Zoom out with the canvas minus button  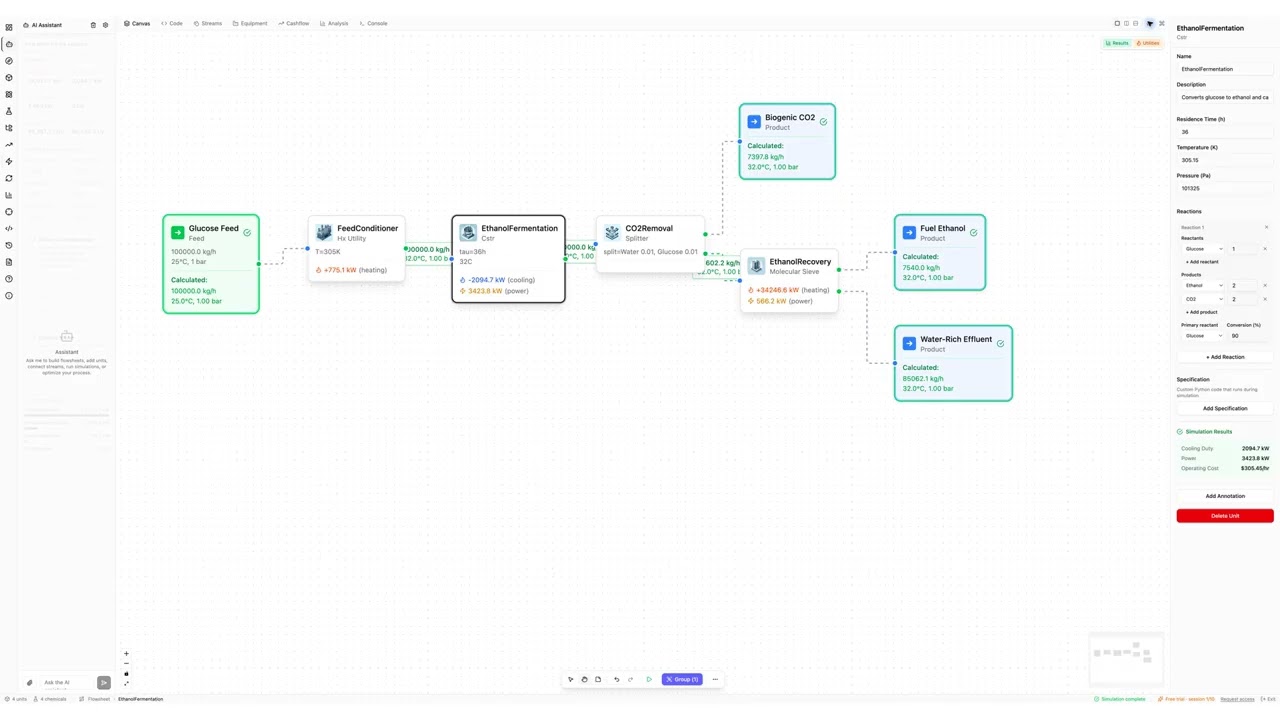(126, 664)
